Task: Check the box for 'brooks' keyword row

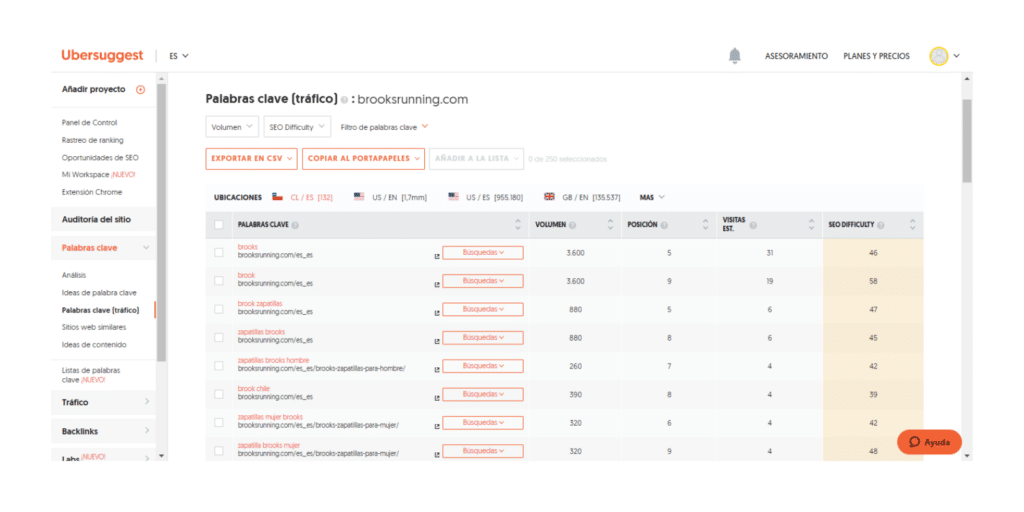Action: [219, 253]
